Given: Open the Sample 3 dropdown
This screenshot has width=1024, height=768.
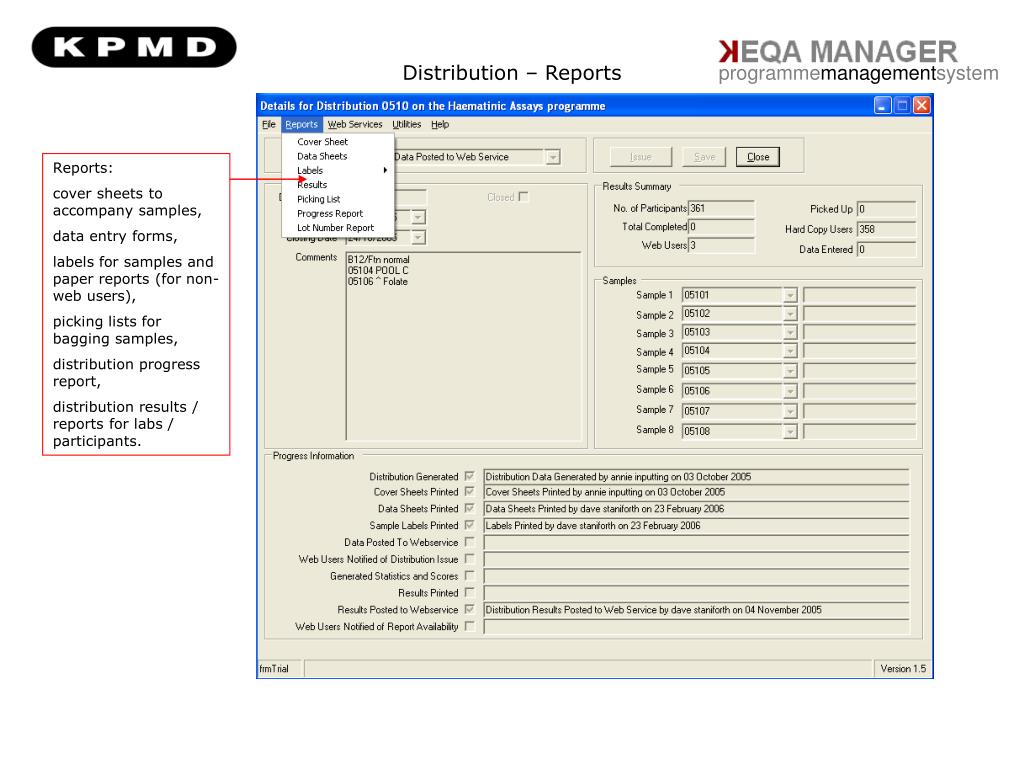Looking at the screenshot, I should point(790,333).
